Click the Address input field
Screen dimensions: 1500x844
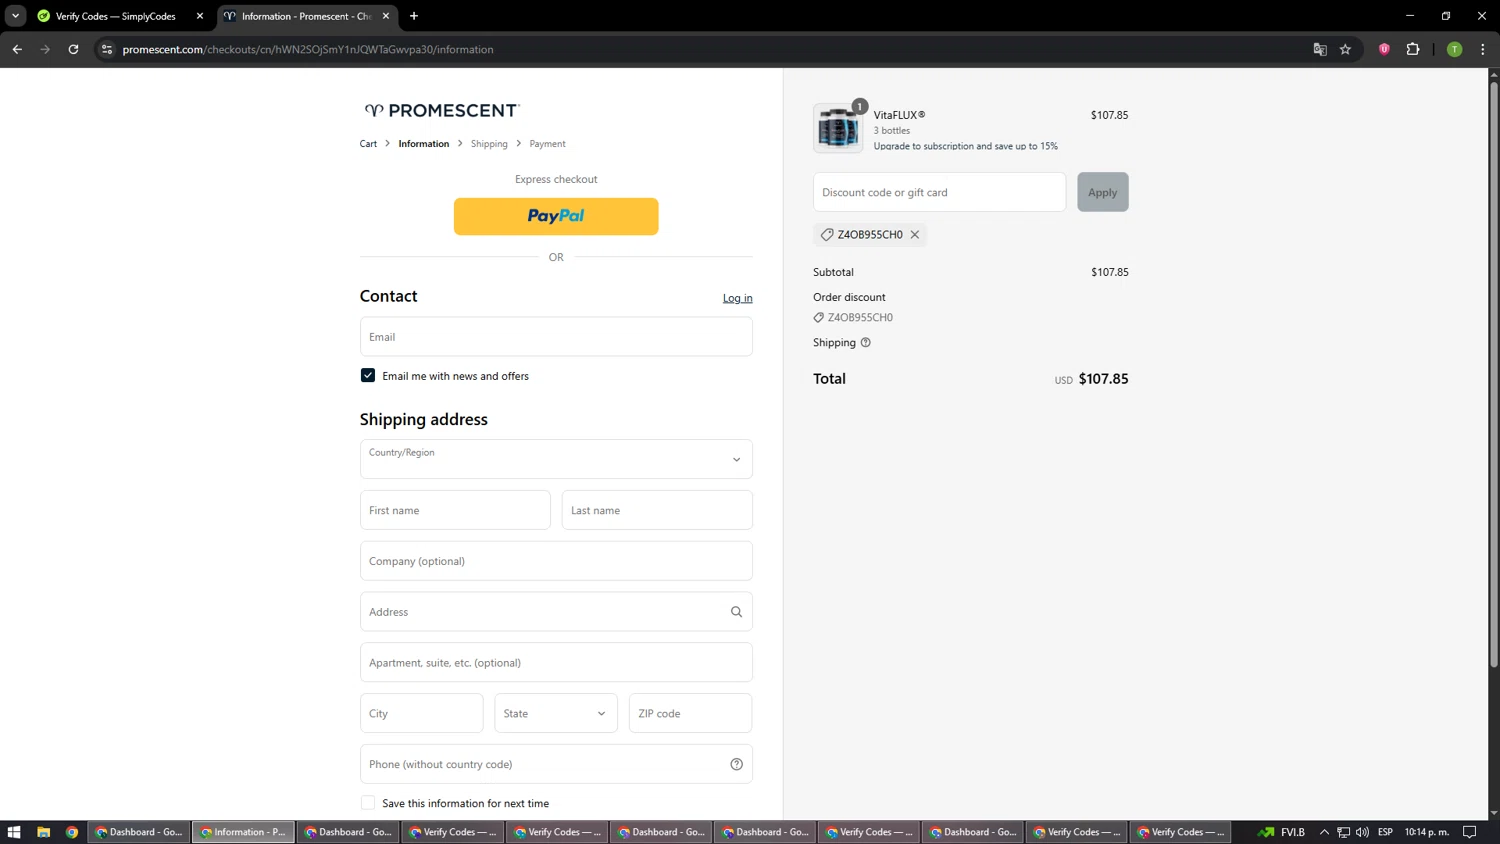pos(556,612)
